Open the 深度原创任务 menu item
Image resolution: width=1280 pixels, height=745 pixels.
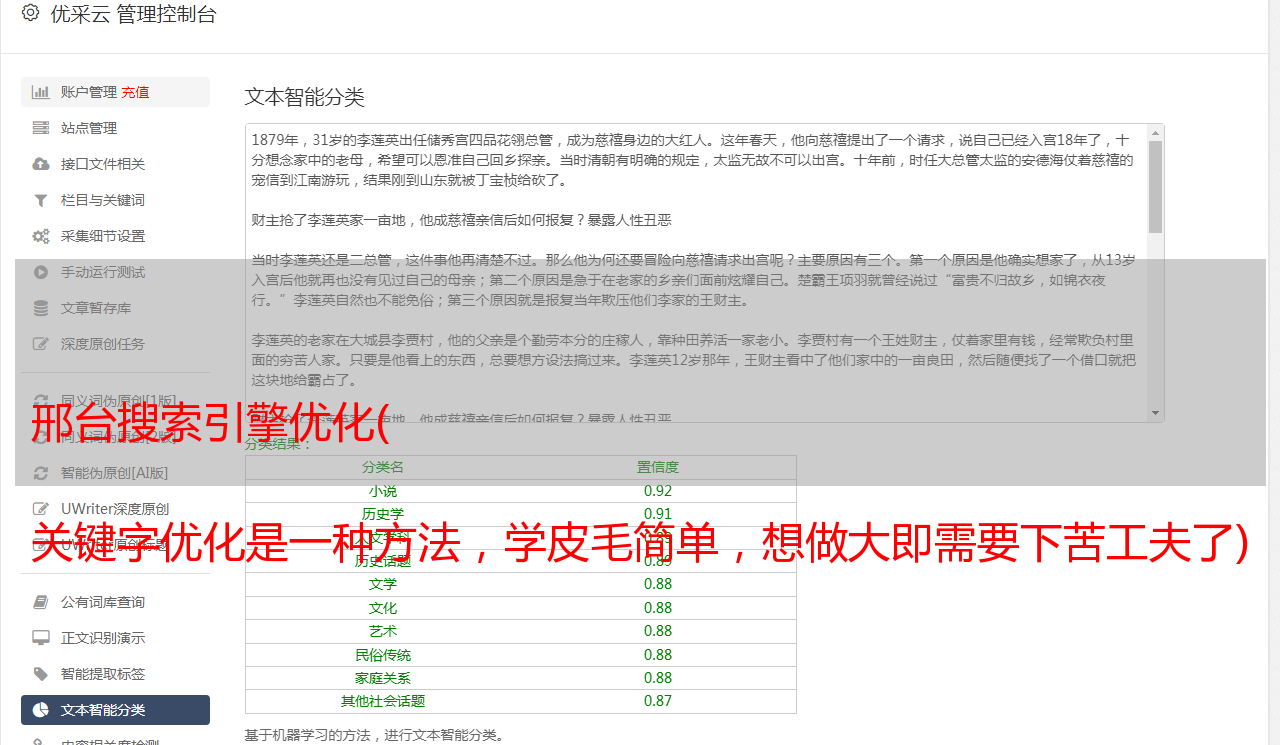(102, 344)
